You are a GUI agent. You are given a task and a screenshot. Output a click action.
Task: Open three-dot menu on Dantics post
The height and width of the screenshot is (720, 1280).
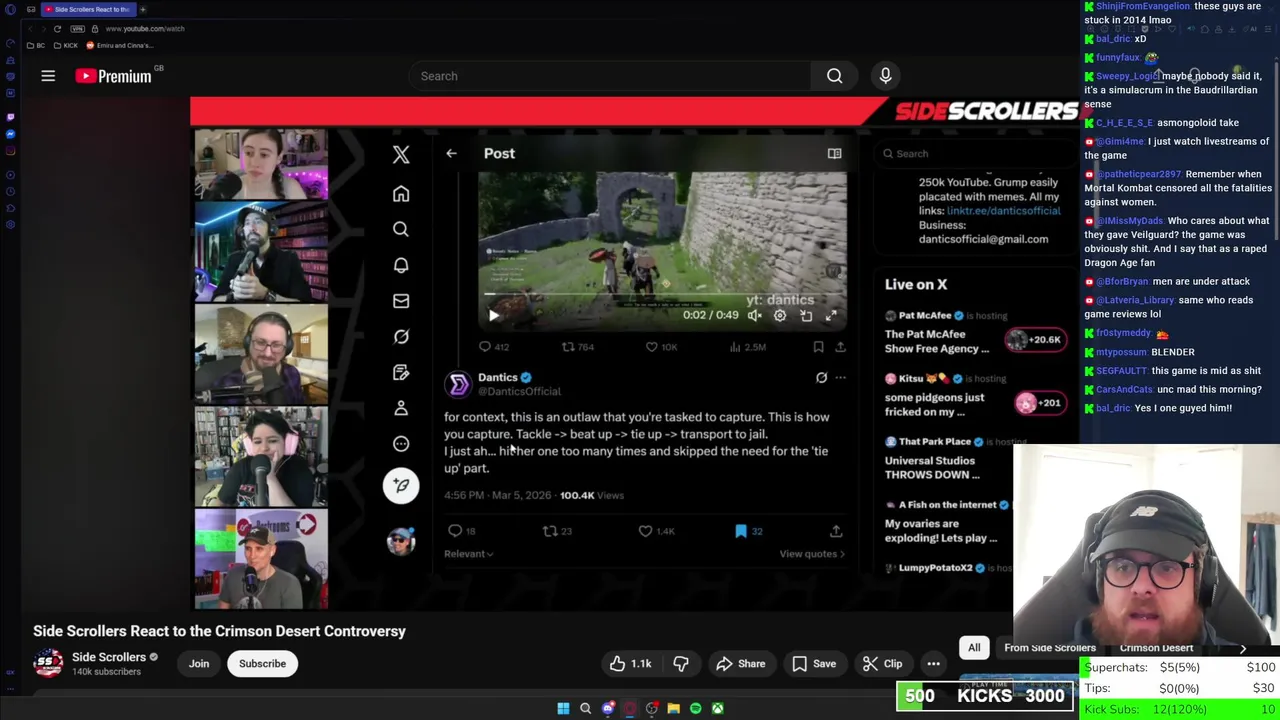tap(840, 378)
